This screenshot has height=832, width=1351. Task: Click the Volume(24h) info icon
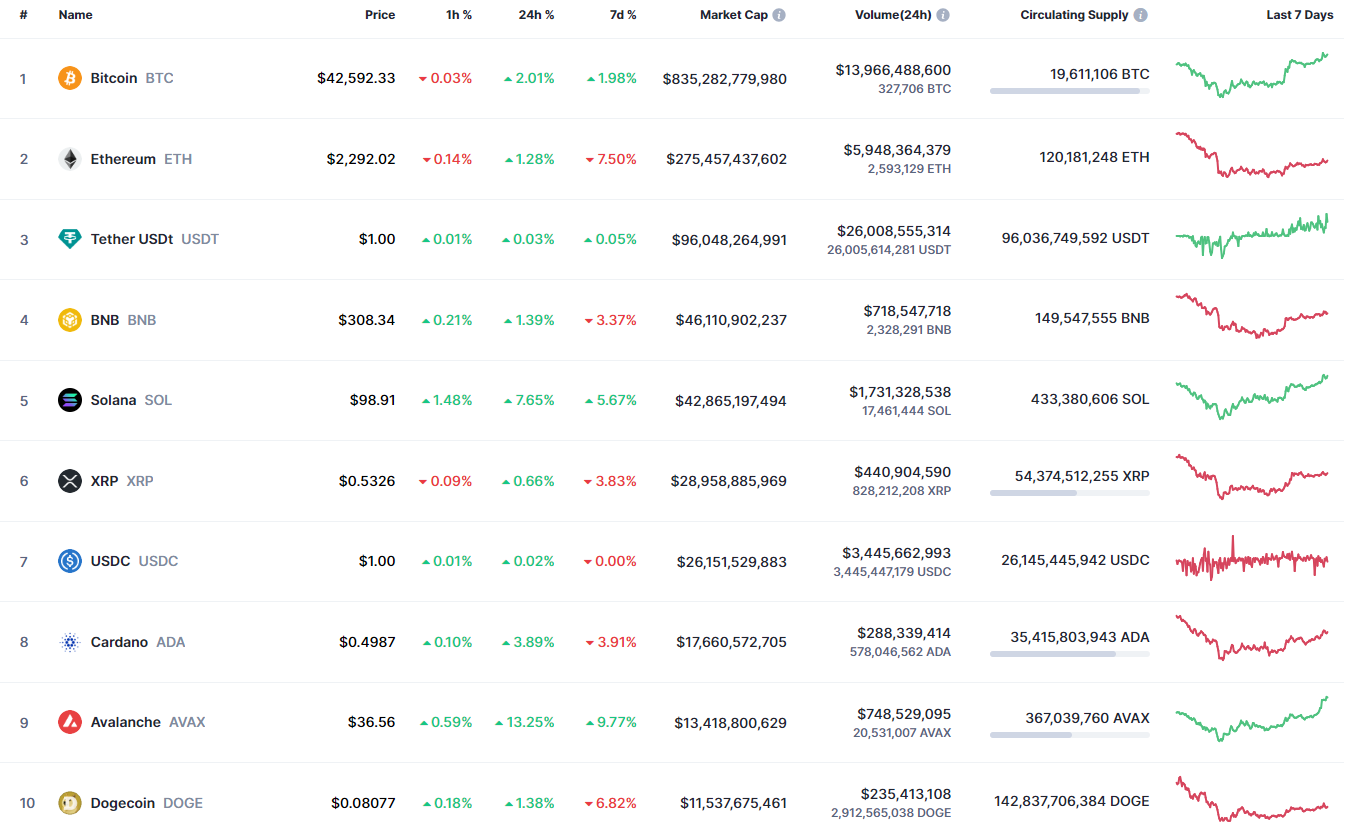(x=943, y=15)
